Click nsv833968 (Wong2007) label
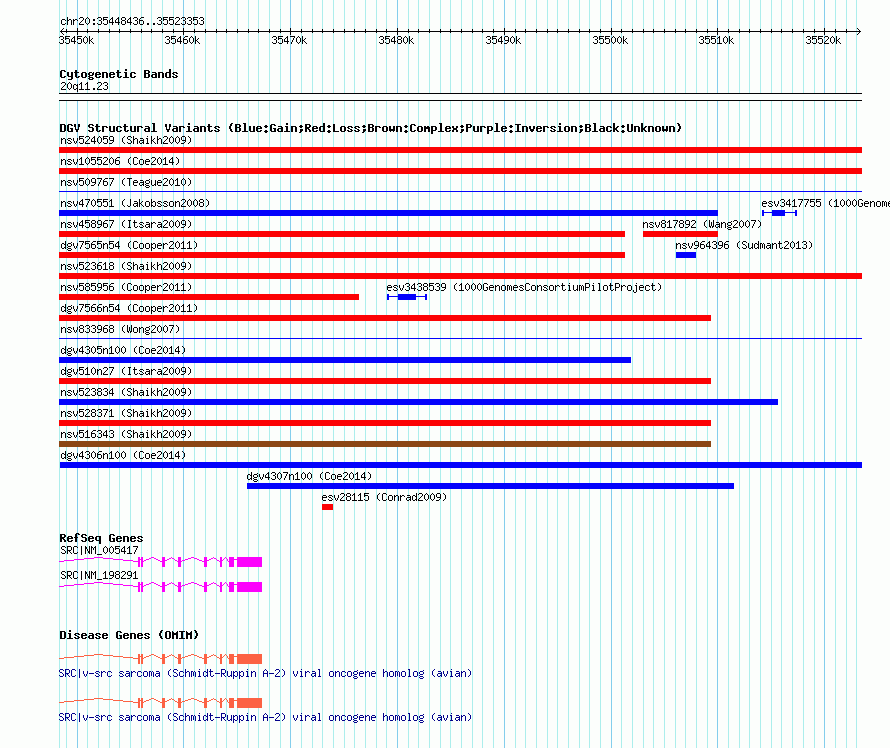 (x=120, y=329)
